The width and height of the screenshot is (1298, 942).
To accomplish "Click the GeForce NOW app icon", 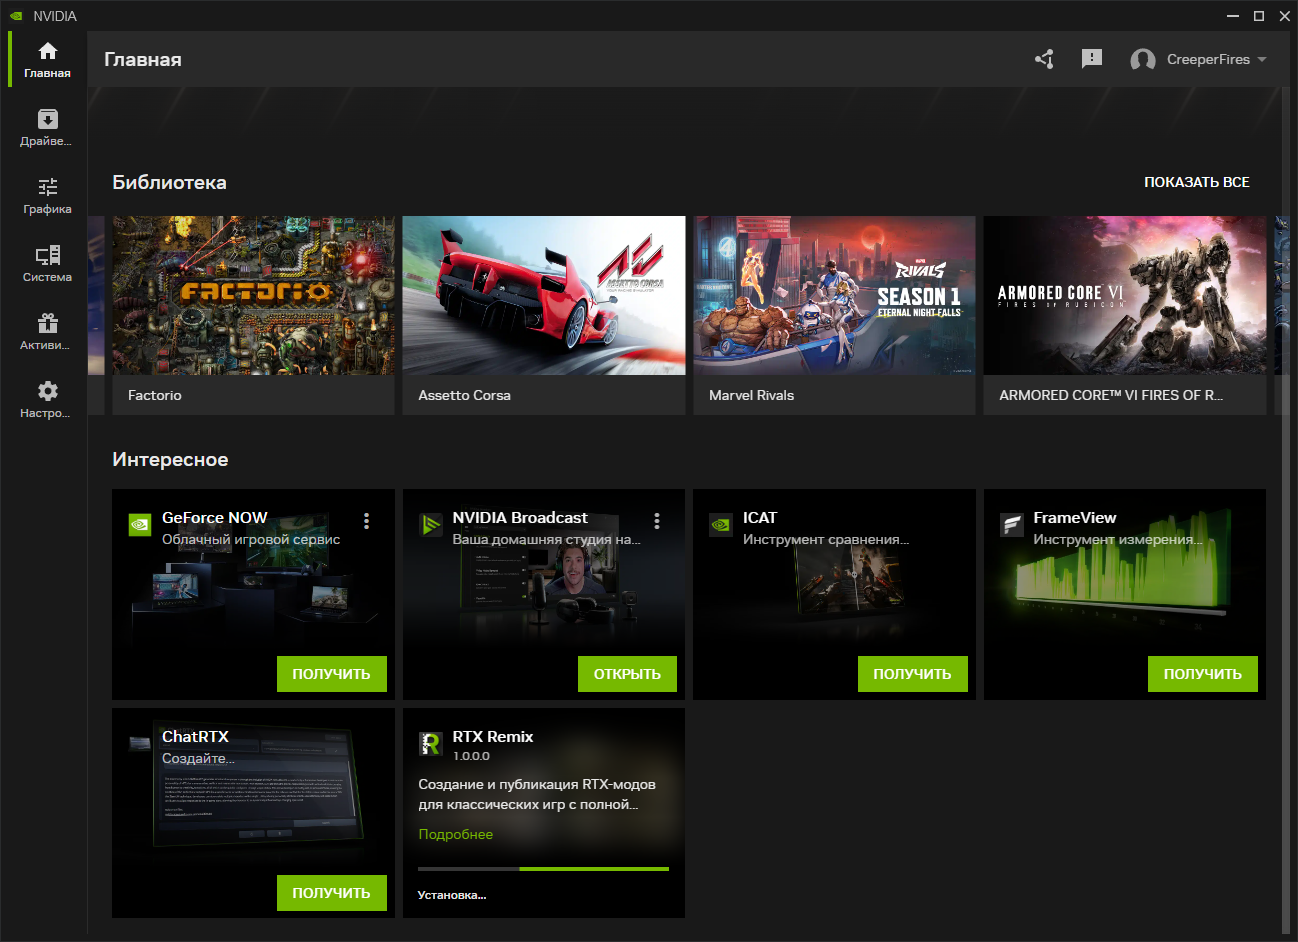I will pos(140,524).
